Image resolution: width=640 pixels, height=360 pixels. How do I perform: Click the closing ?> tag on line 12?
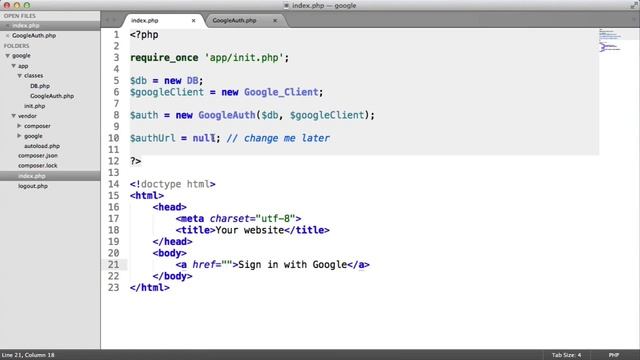(x=136, y=162)
